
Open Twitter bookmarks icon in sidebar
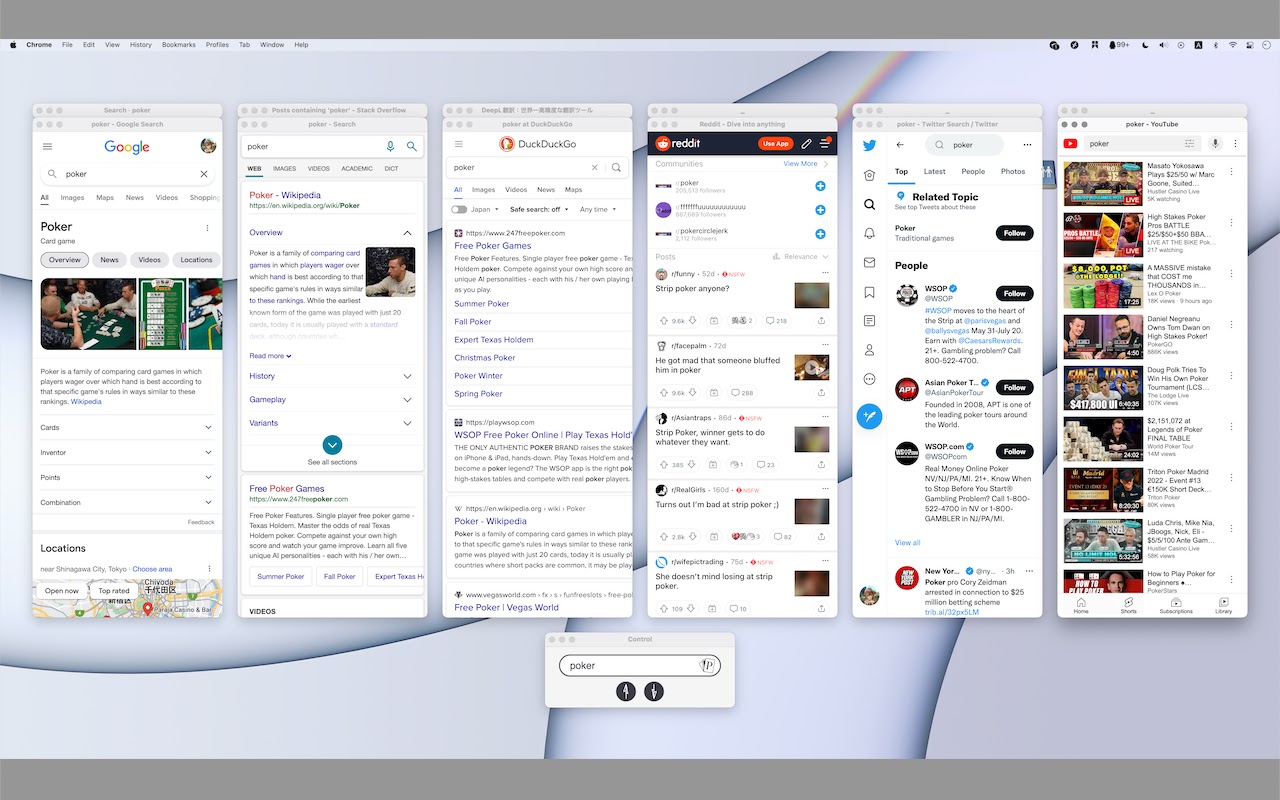click(869, 292)
